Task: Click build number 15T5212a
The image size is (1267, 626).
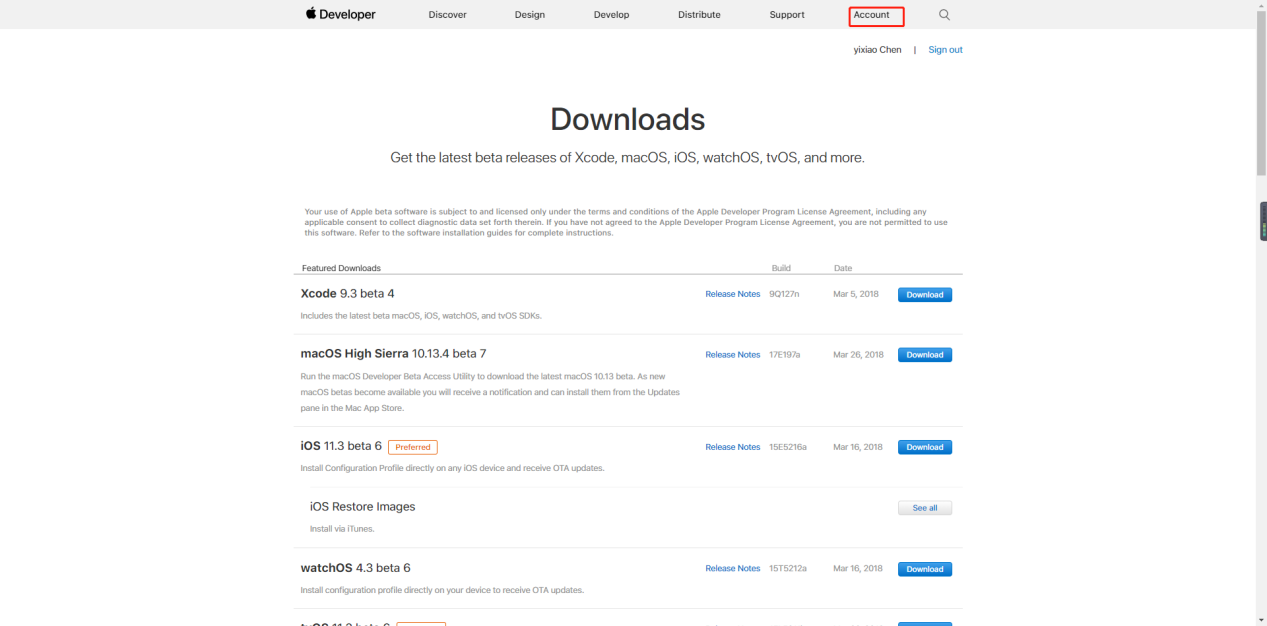Action: pos(787,568)
